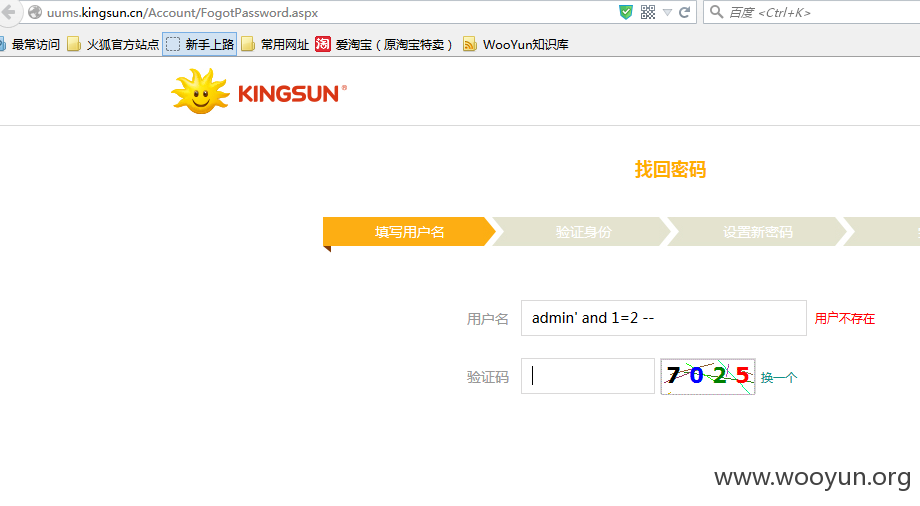Click the browser back arrow button
Viewport: 920px width, 506px height.
pyautogui.click(x=8, y=12)
